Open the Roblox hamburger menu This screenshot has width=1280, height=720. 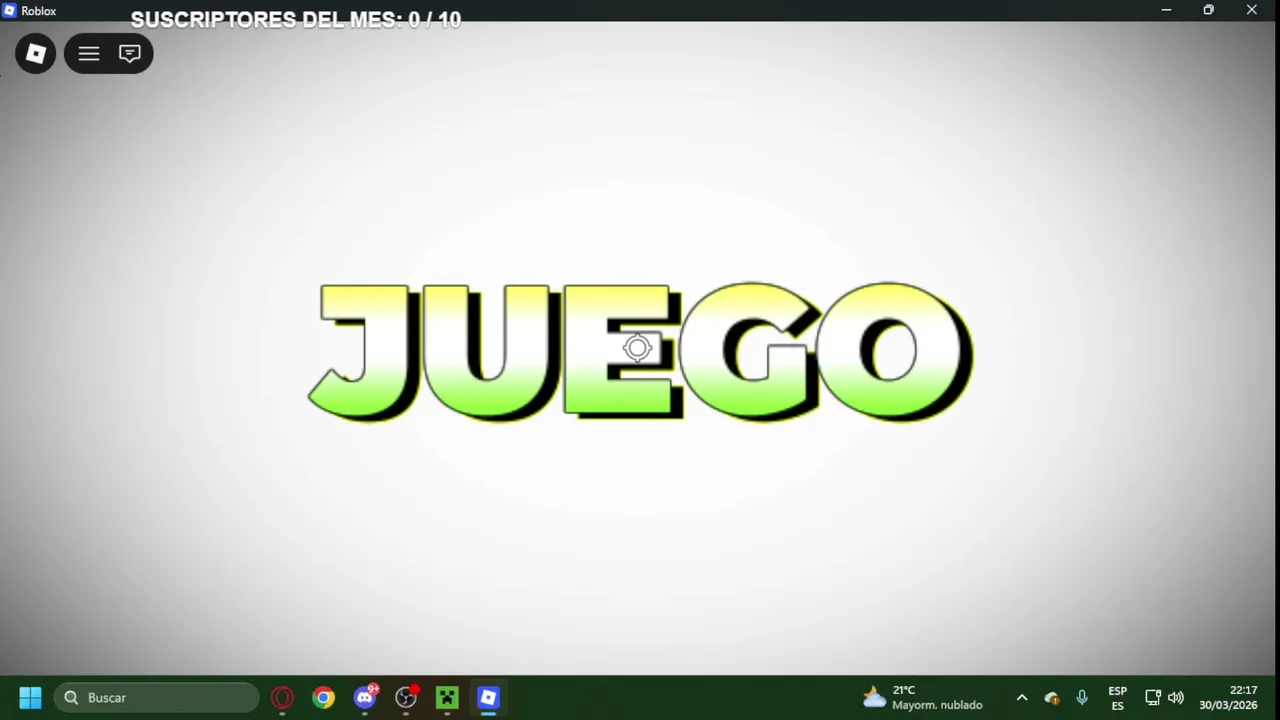tap(89, 54)
